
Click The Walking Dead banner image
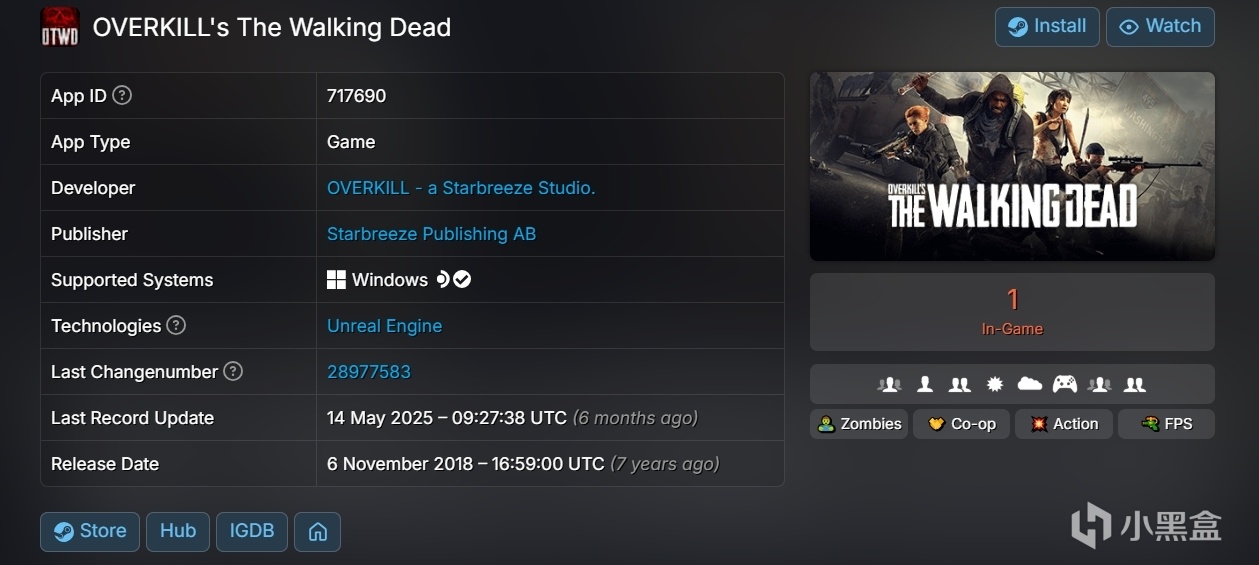[1012, 166]
